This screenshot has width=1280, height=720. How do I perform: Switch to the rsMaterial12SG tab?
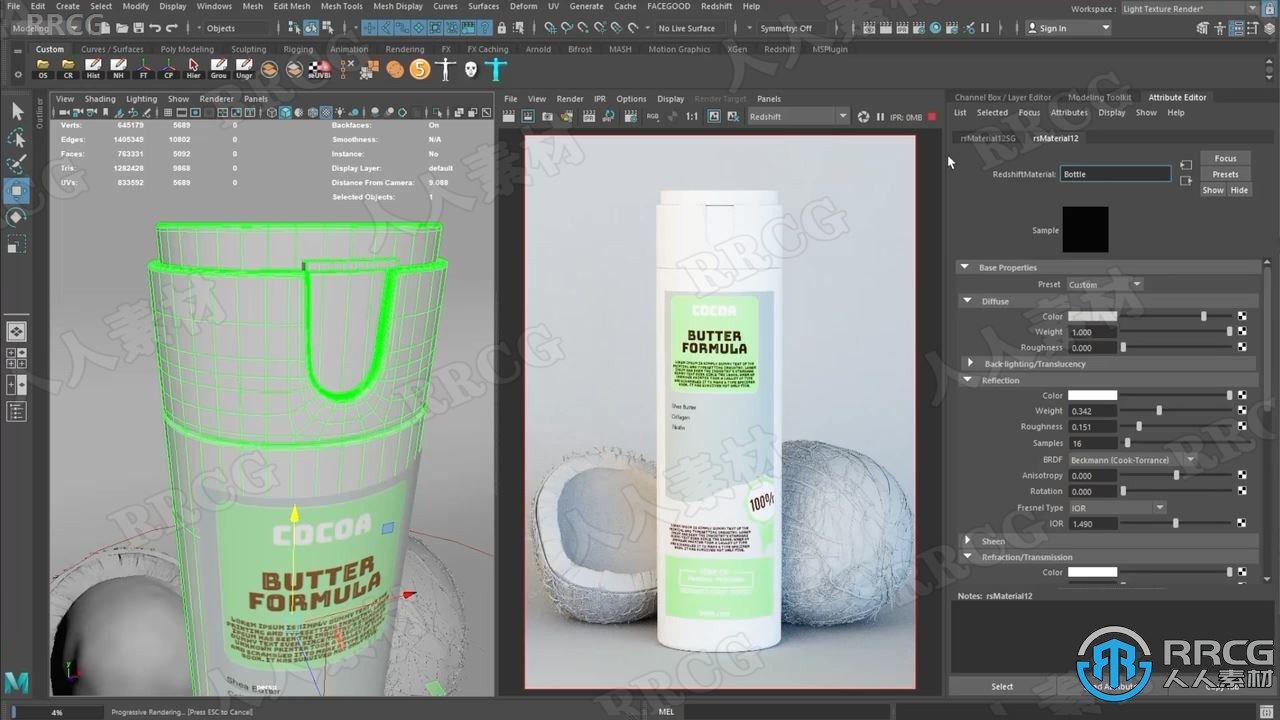pos(988,138)
